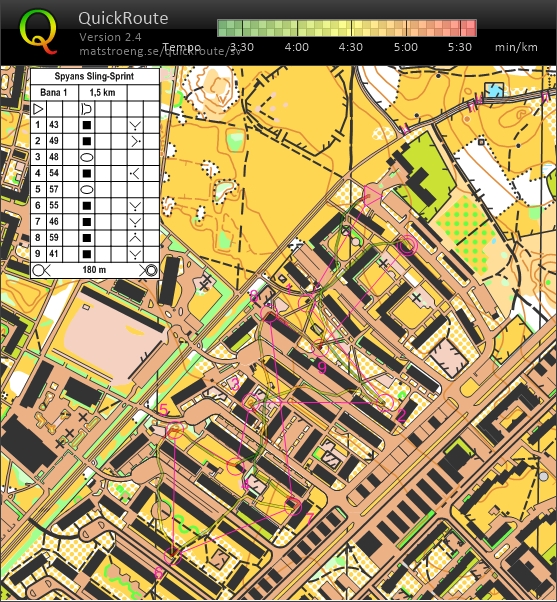Click the blue pond on the map
Viewport: 557px width, 602px height.
(494, 90)
